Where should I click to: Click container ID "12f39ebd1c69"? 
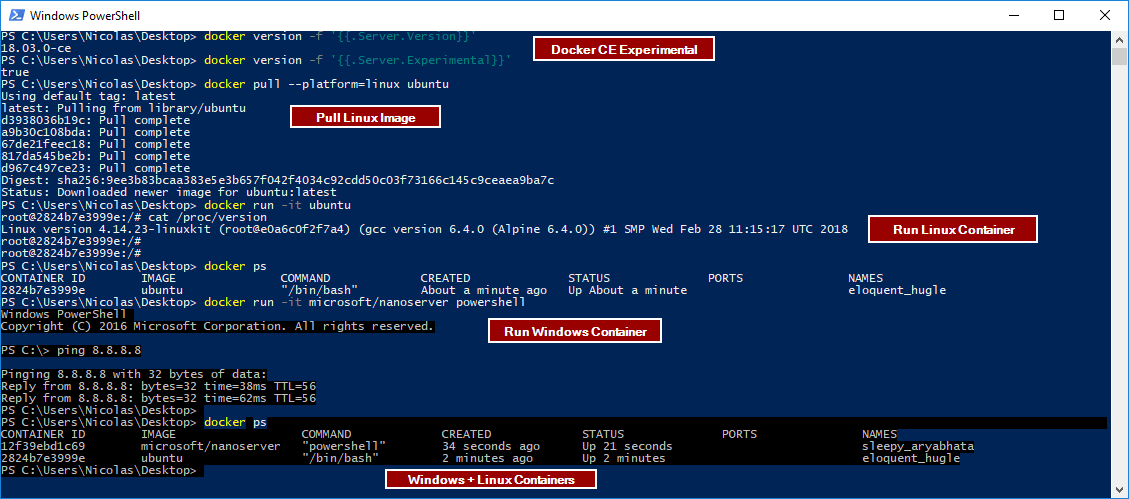pyautogui.click(x=43, y=446)
